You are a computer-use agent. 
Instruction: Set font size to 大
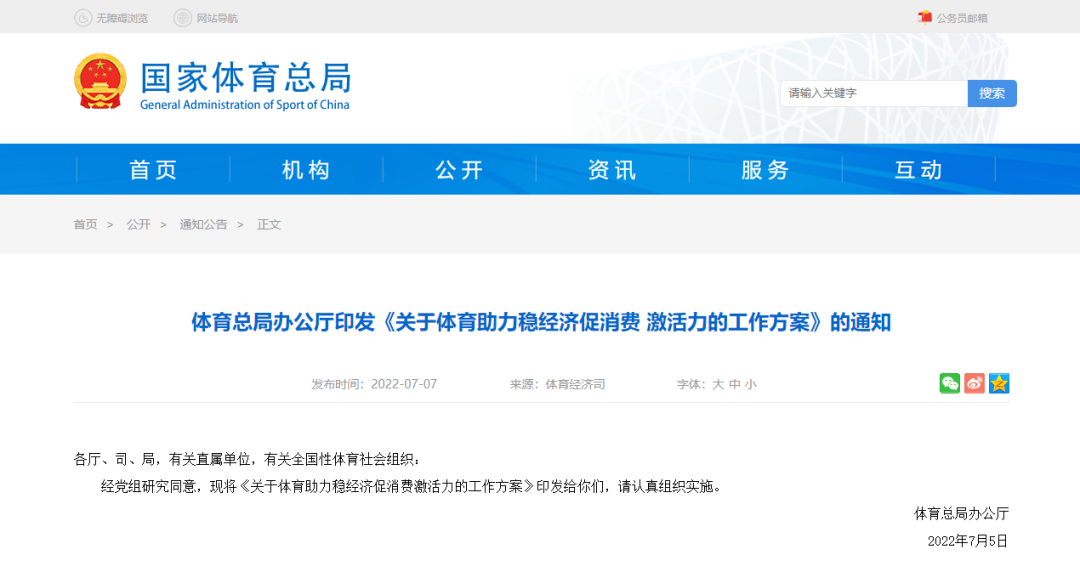click(718, 385)
